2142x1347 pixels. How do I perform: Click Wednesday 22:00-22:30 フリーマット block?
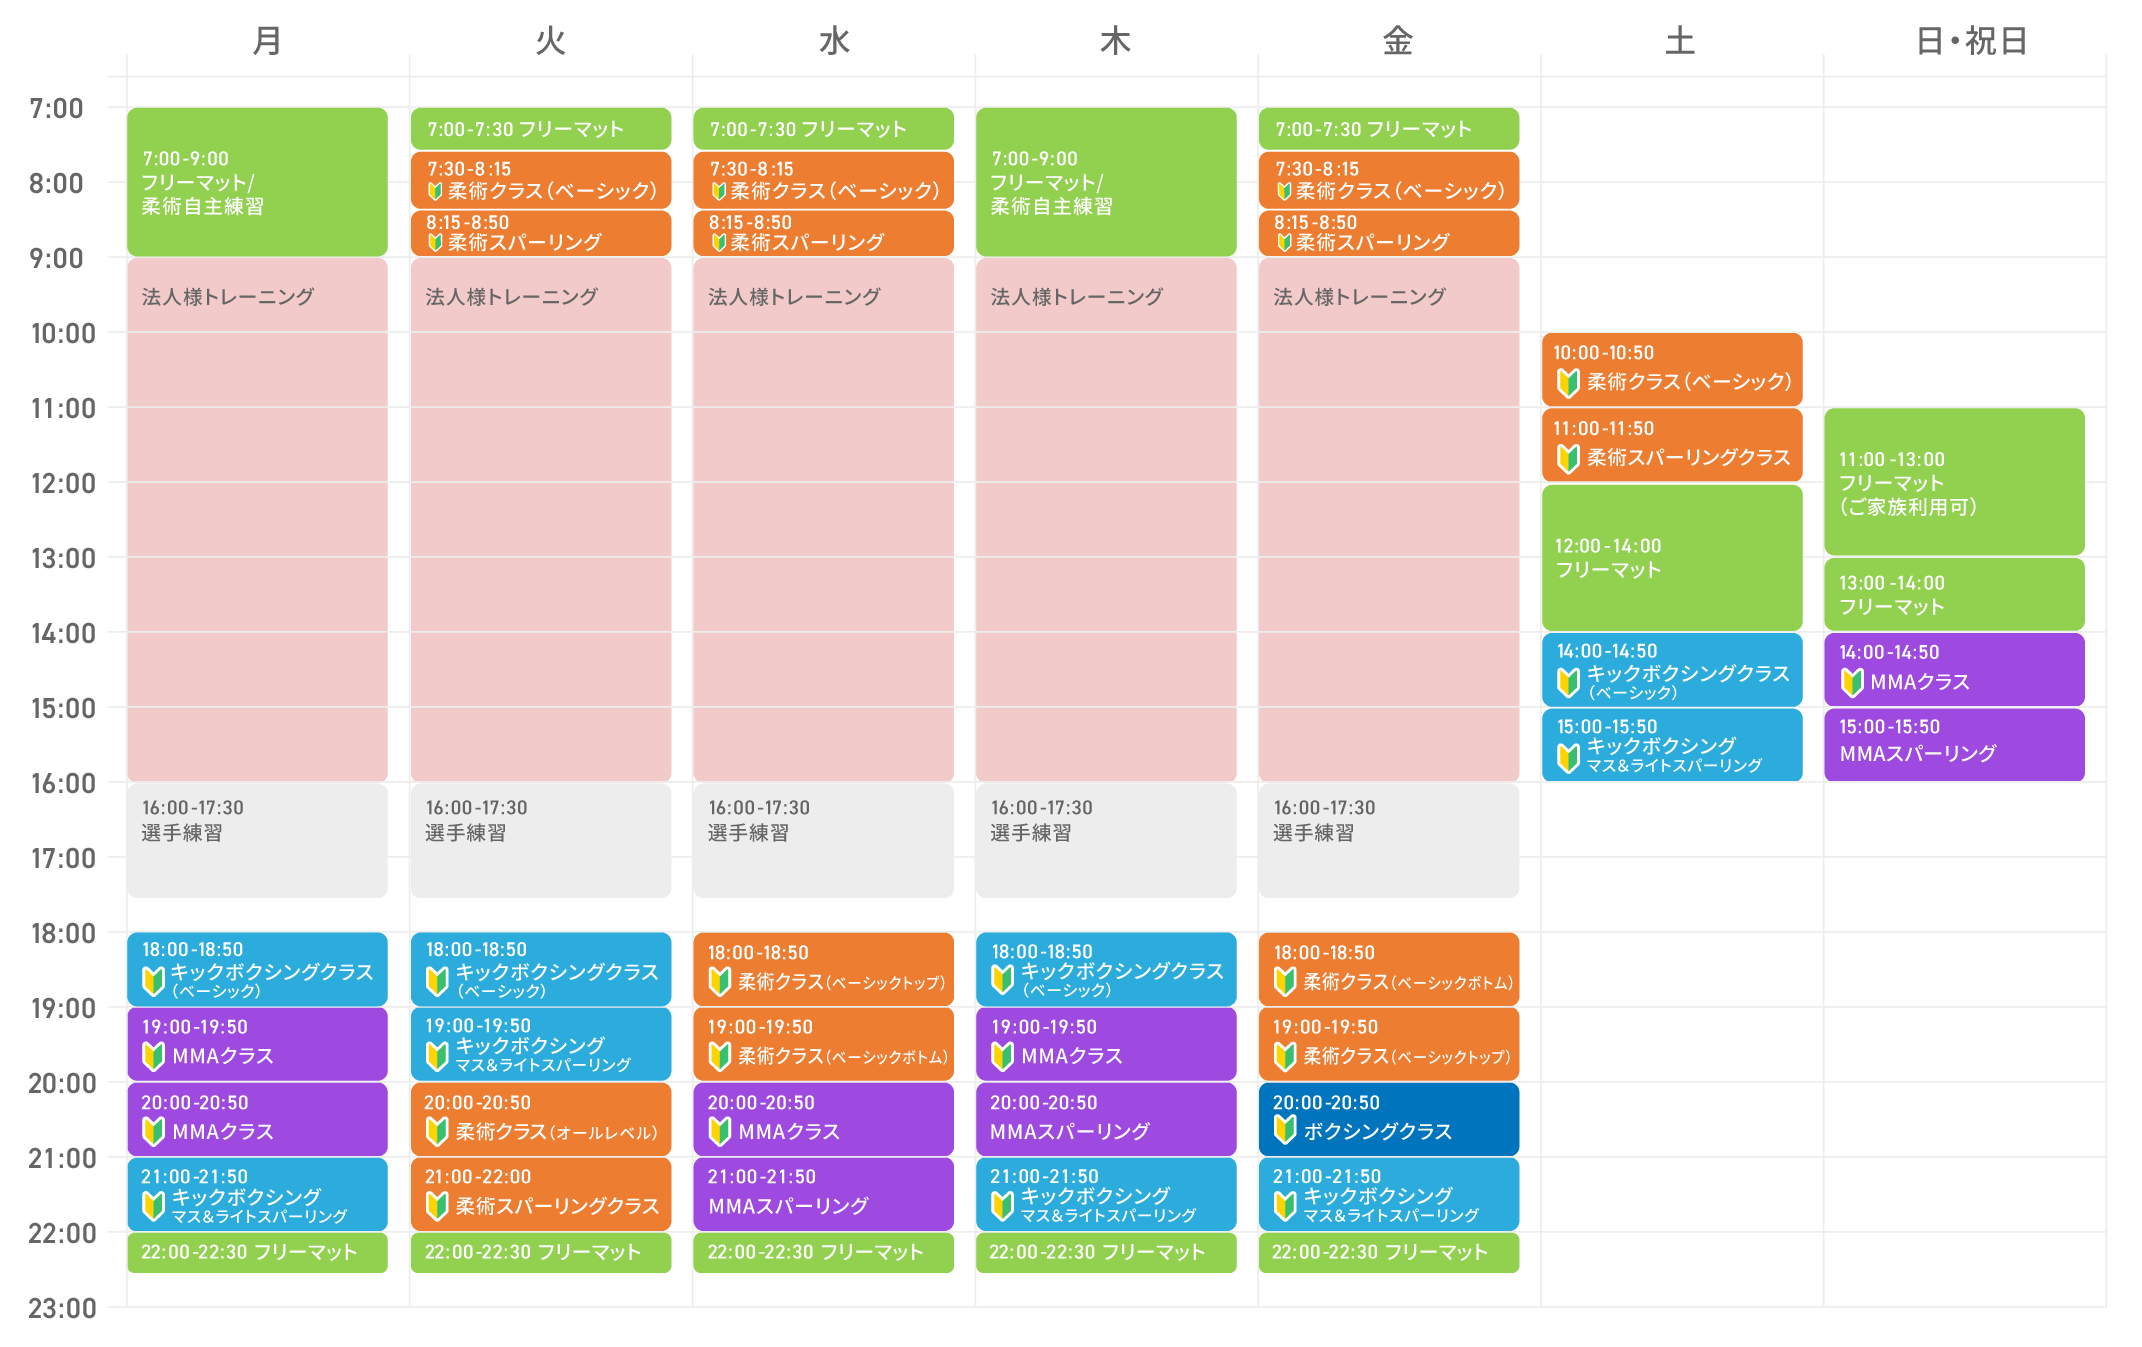click(x=823, y=1253)
